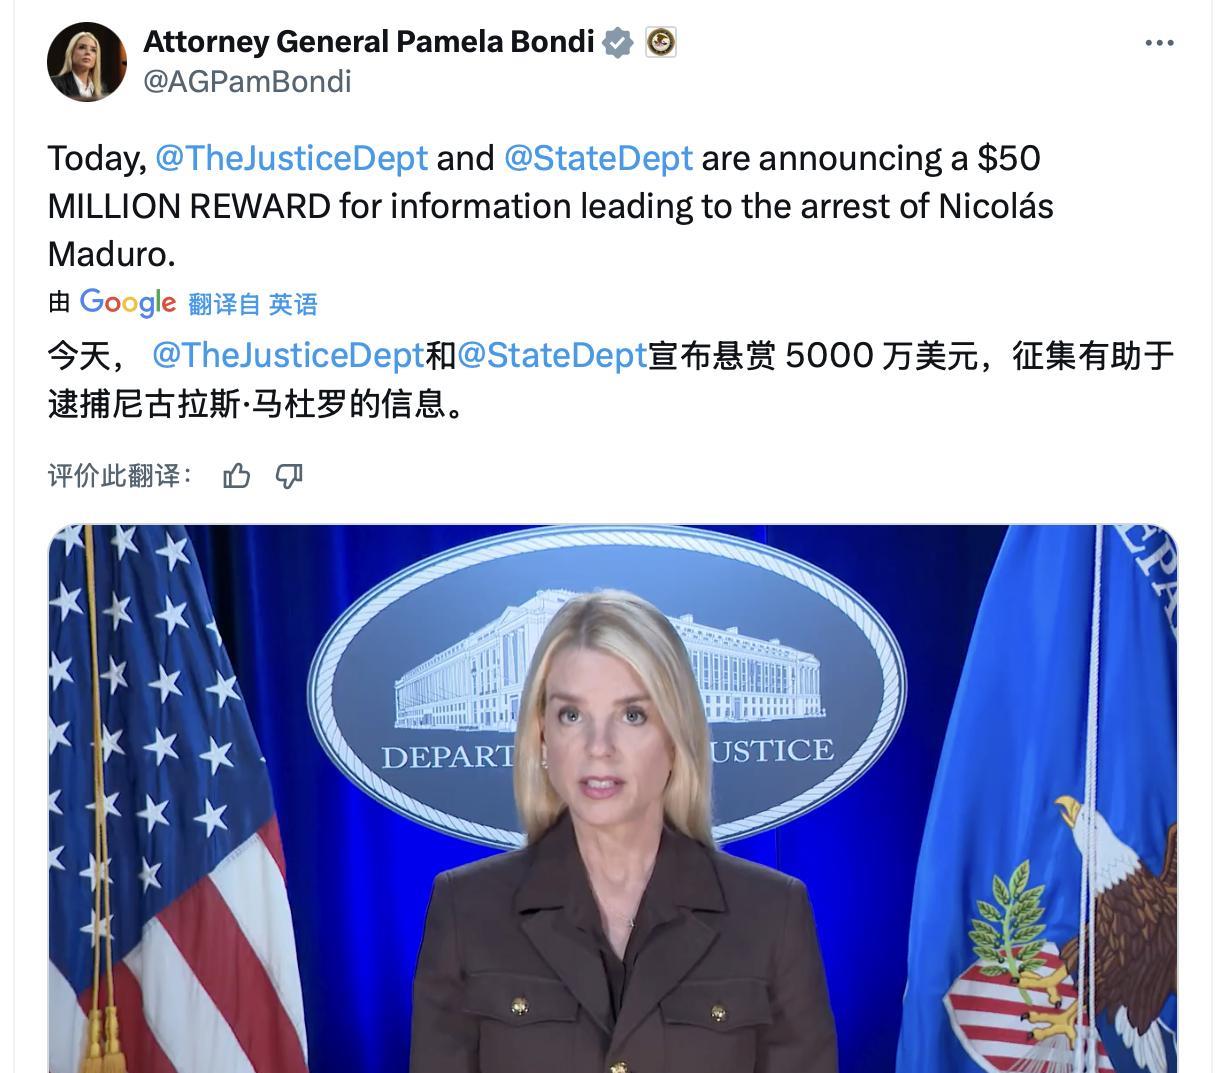Open the @TheJusticeDept mention in English text
The width and height of the screenshot is (1220, 1073).
click(x=292, y=158)
